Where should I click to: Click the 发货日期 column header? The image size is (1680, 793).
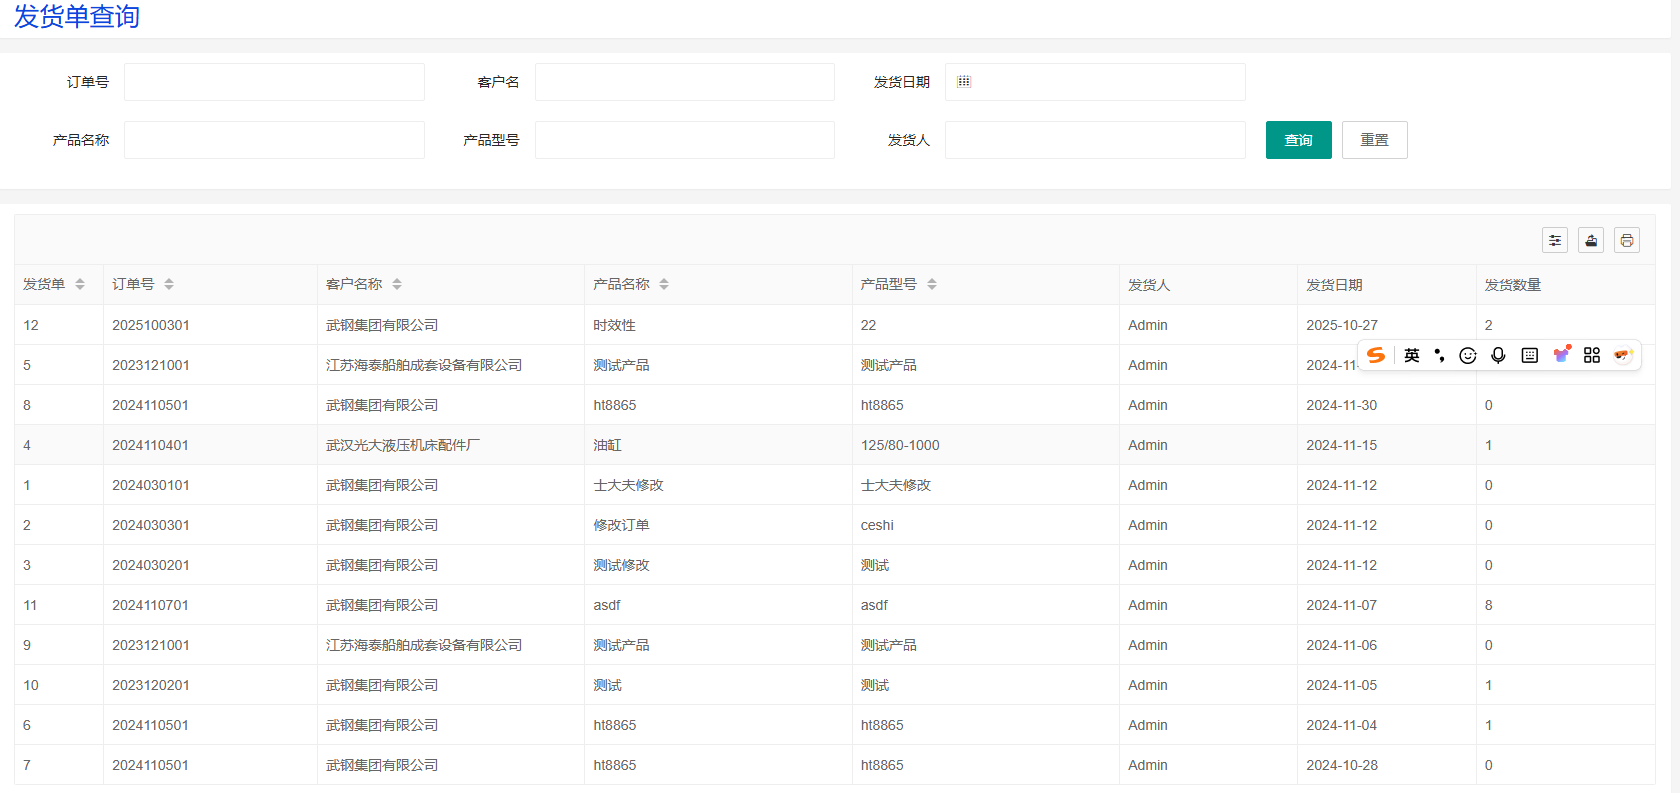pyautogui.click(x=1334, y=285)
